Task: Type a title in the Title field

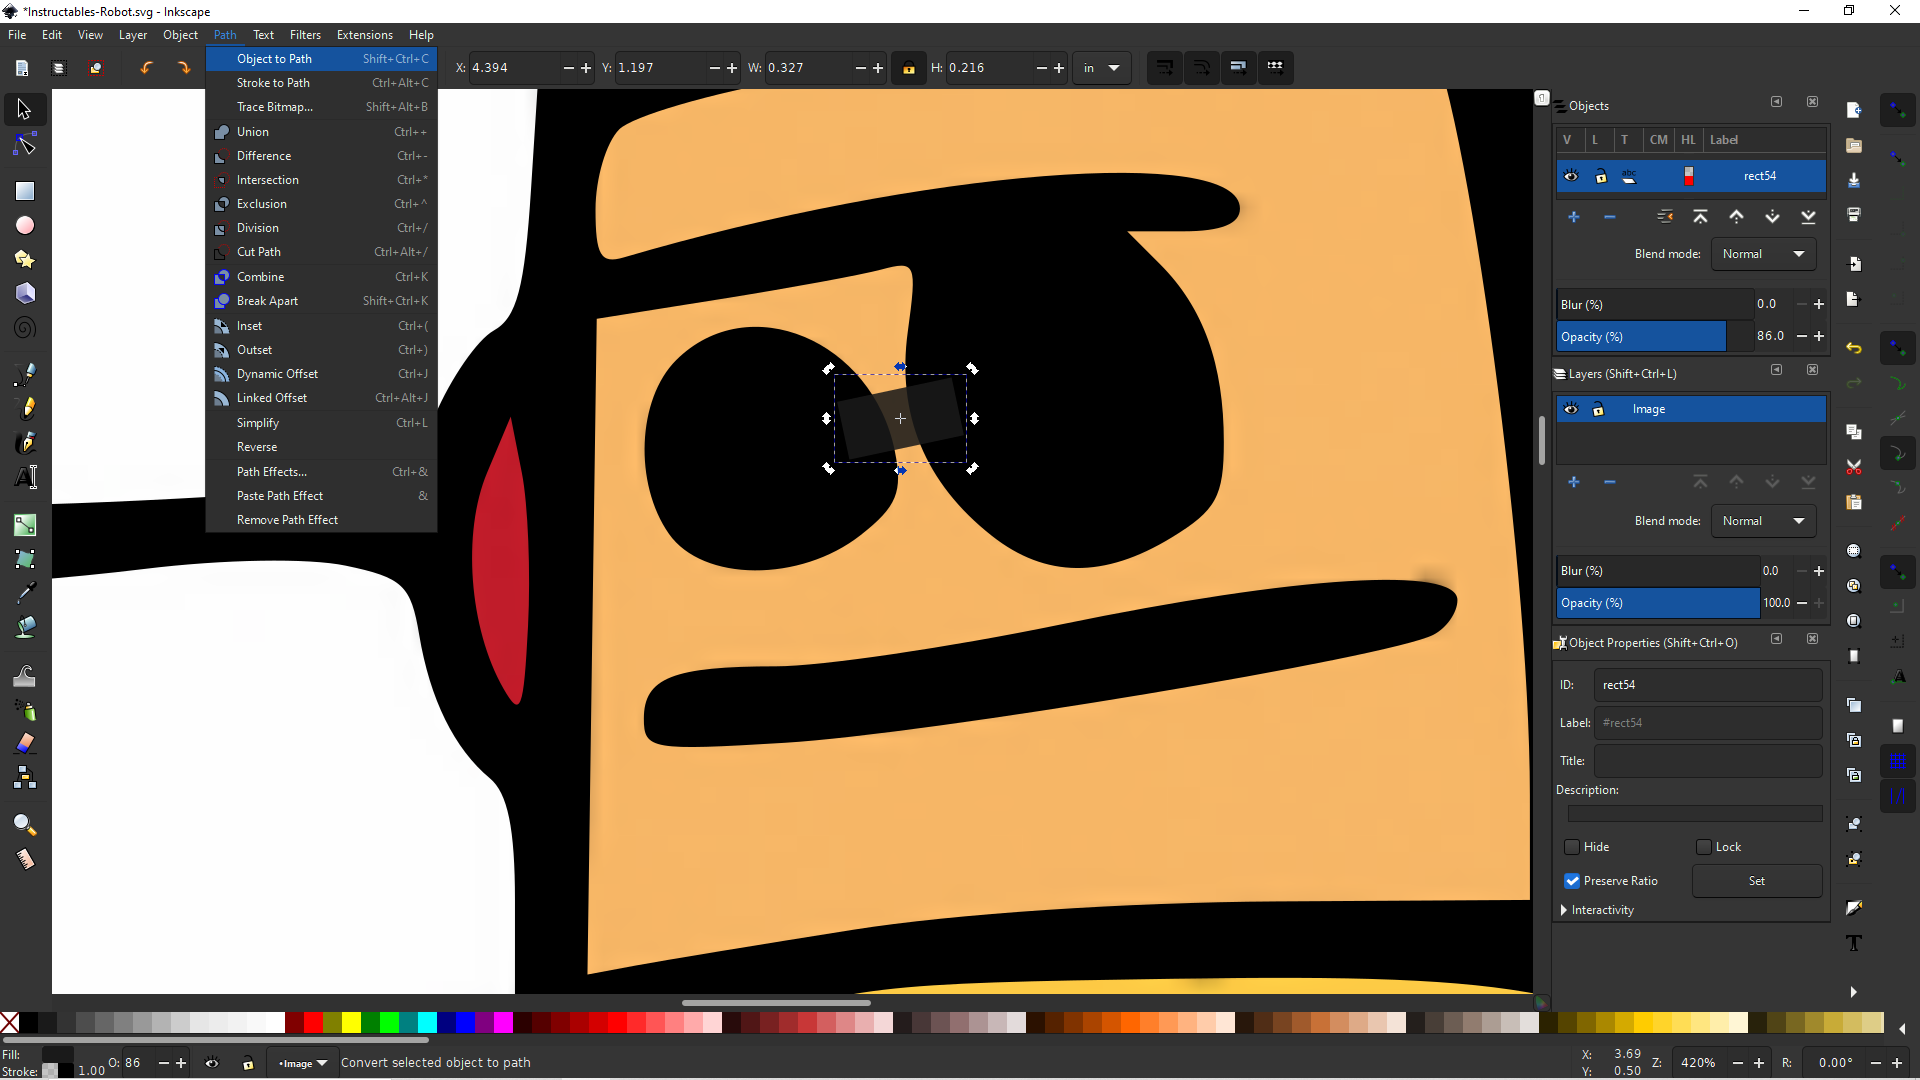Action: click(x=1707, y=760)
